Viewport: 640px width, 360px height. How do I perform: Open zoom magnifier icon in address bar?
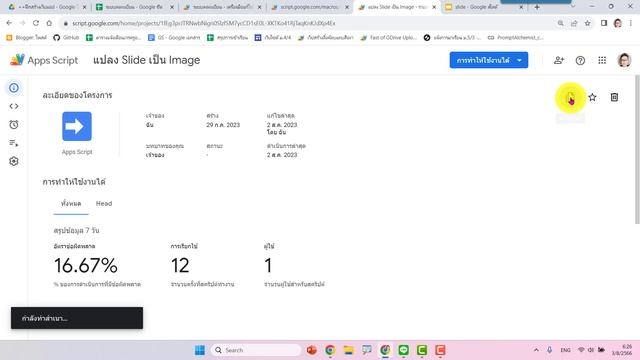pyautogui.click(x=560, y=23)
